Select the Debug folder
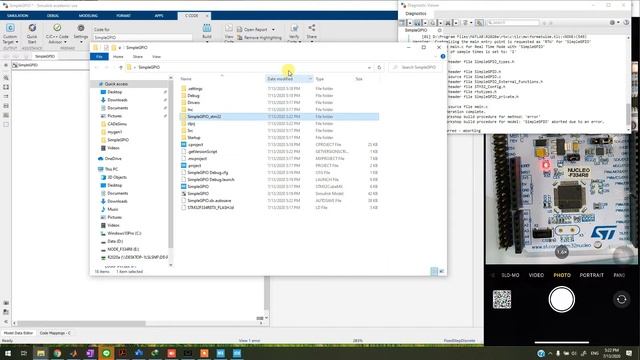640x360 pixels. [193, 96]
